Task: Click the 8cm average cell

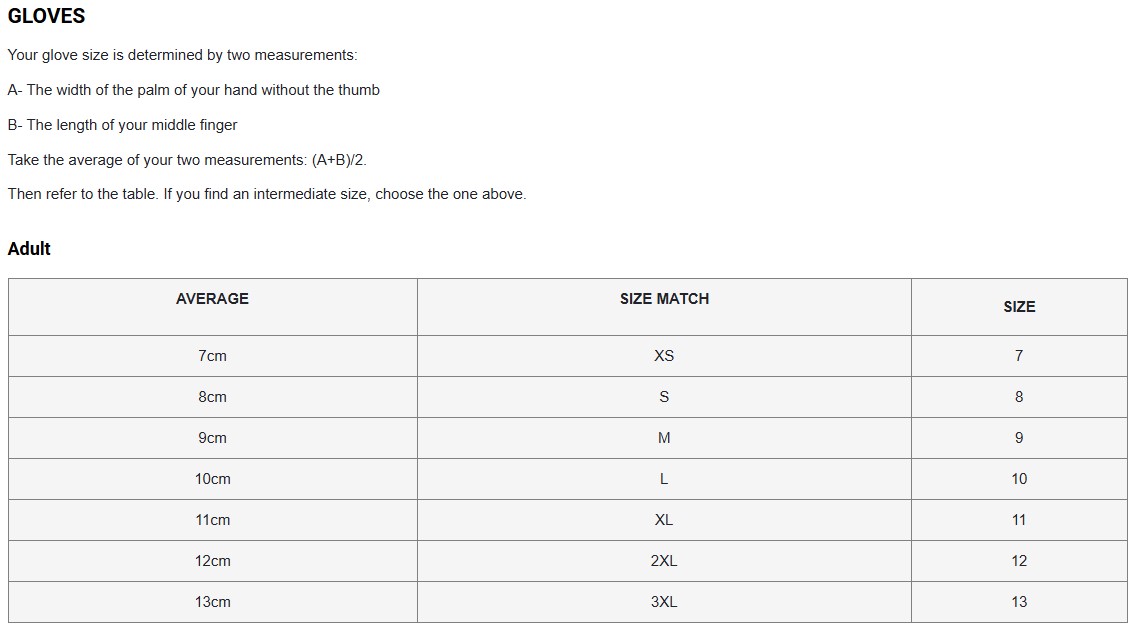Action: tap(213, 397)
